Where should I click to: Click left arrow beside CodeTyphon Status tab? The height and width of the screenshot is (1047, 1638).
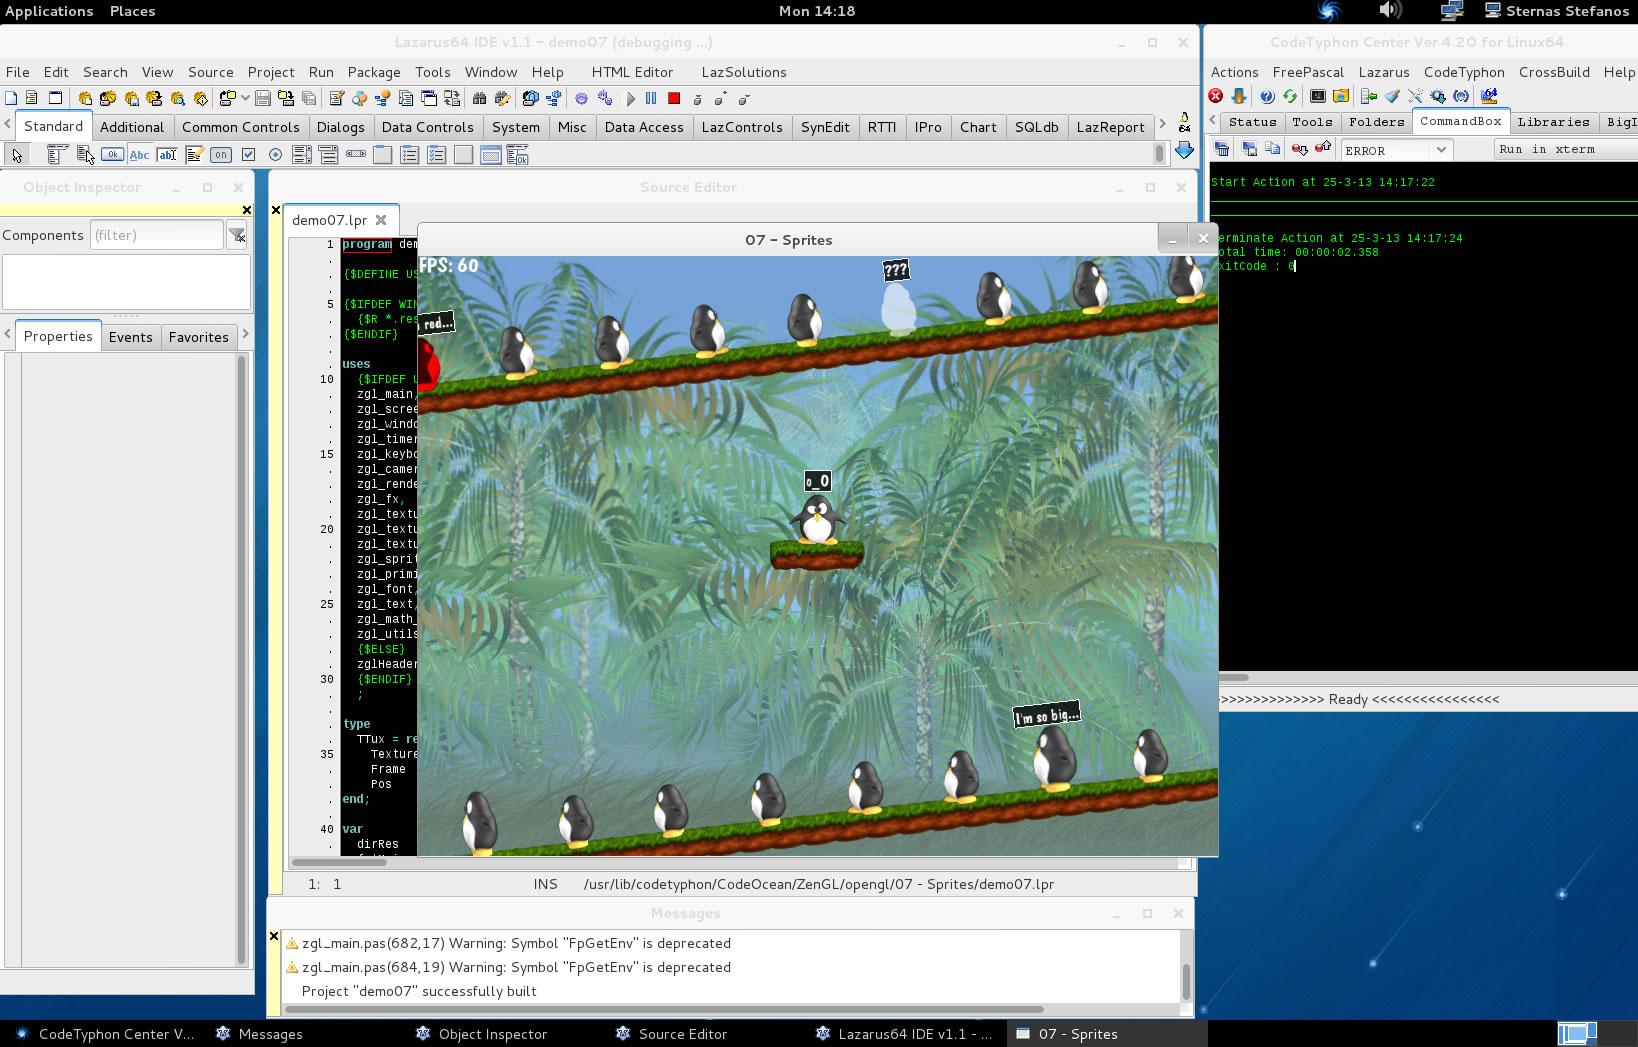(1213, 120)
